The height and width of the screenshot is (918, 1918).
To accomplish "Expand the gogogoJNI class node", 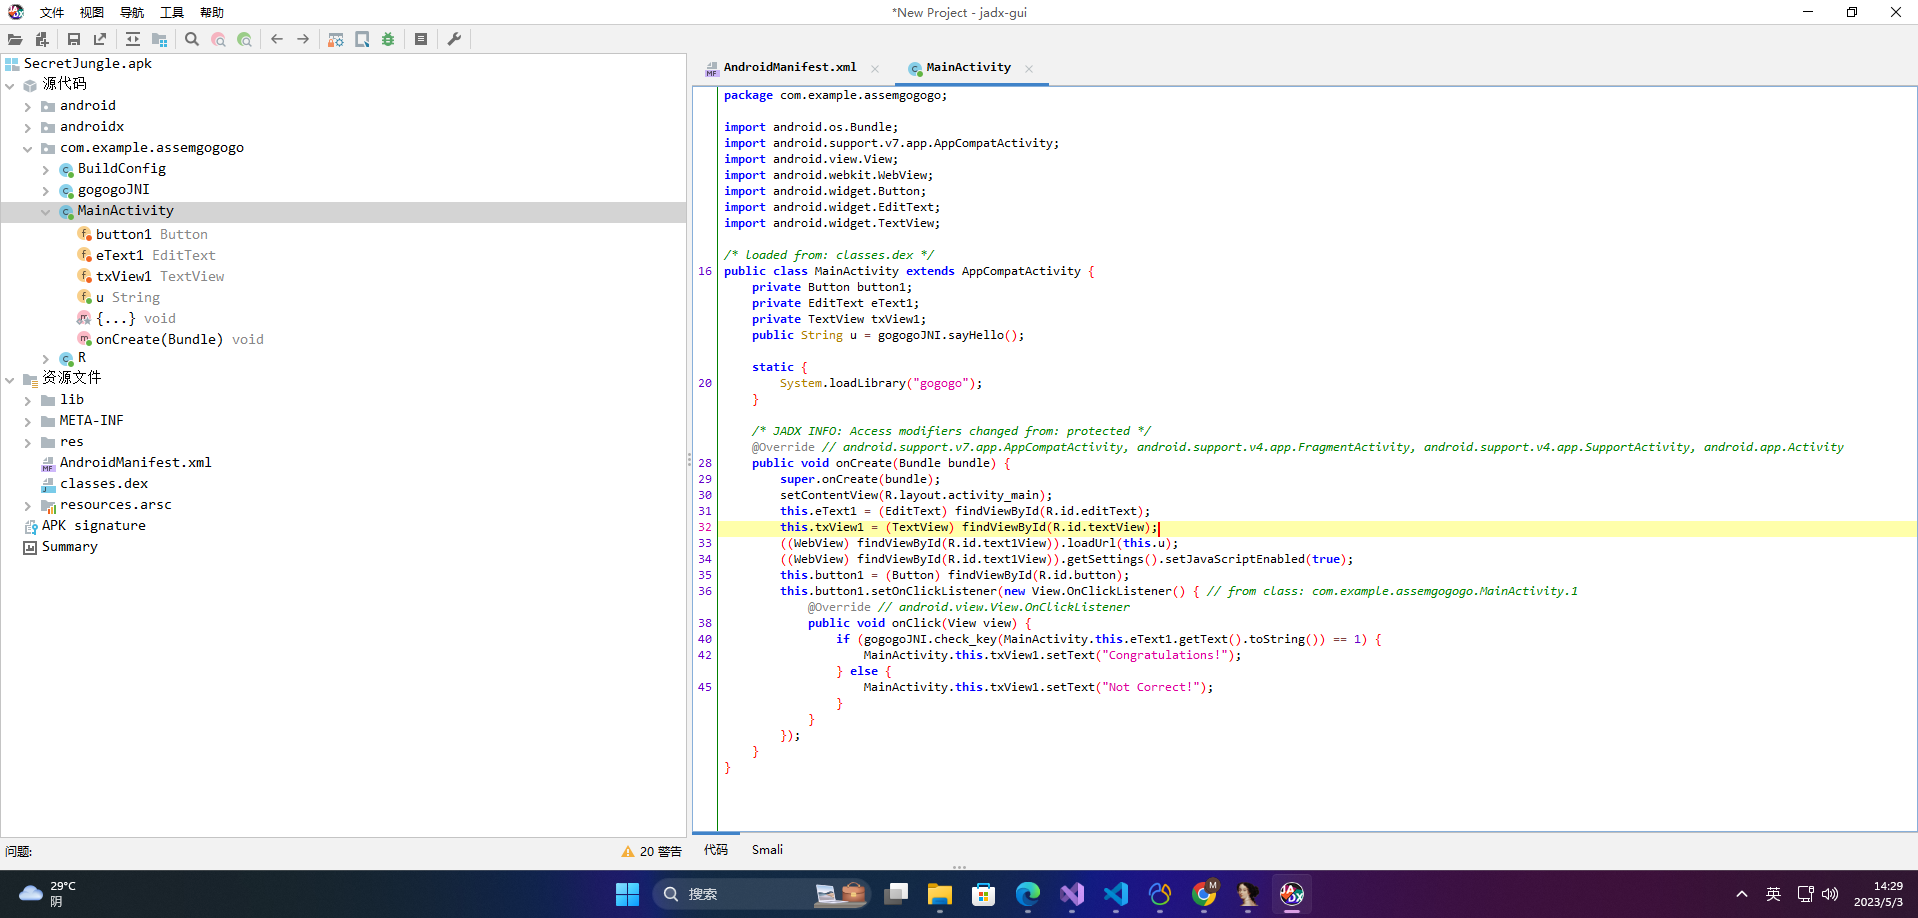I will (46, 190).
